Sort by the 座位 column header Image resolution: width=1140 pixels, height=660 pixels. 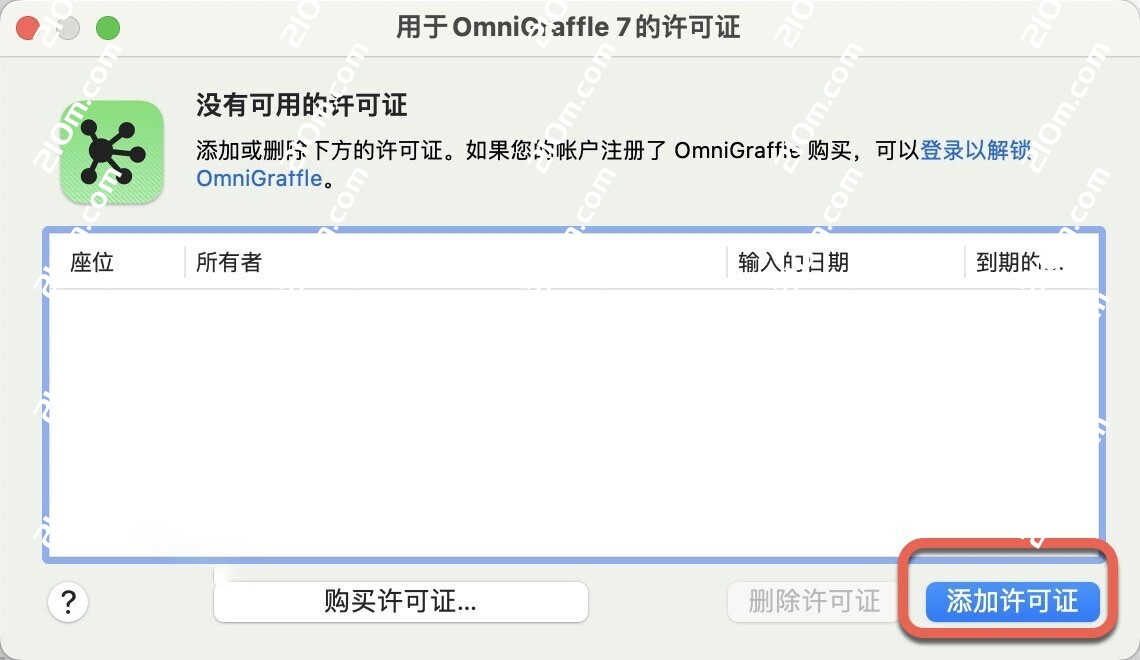click(x=92, y=263)
